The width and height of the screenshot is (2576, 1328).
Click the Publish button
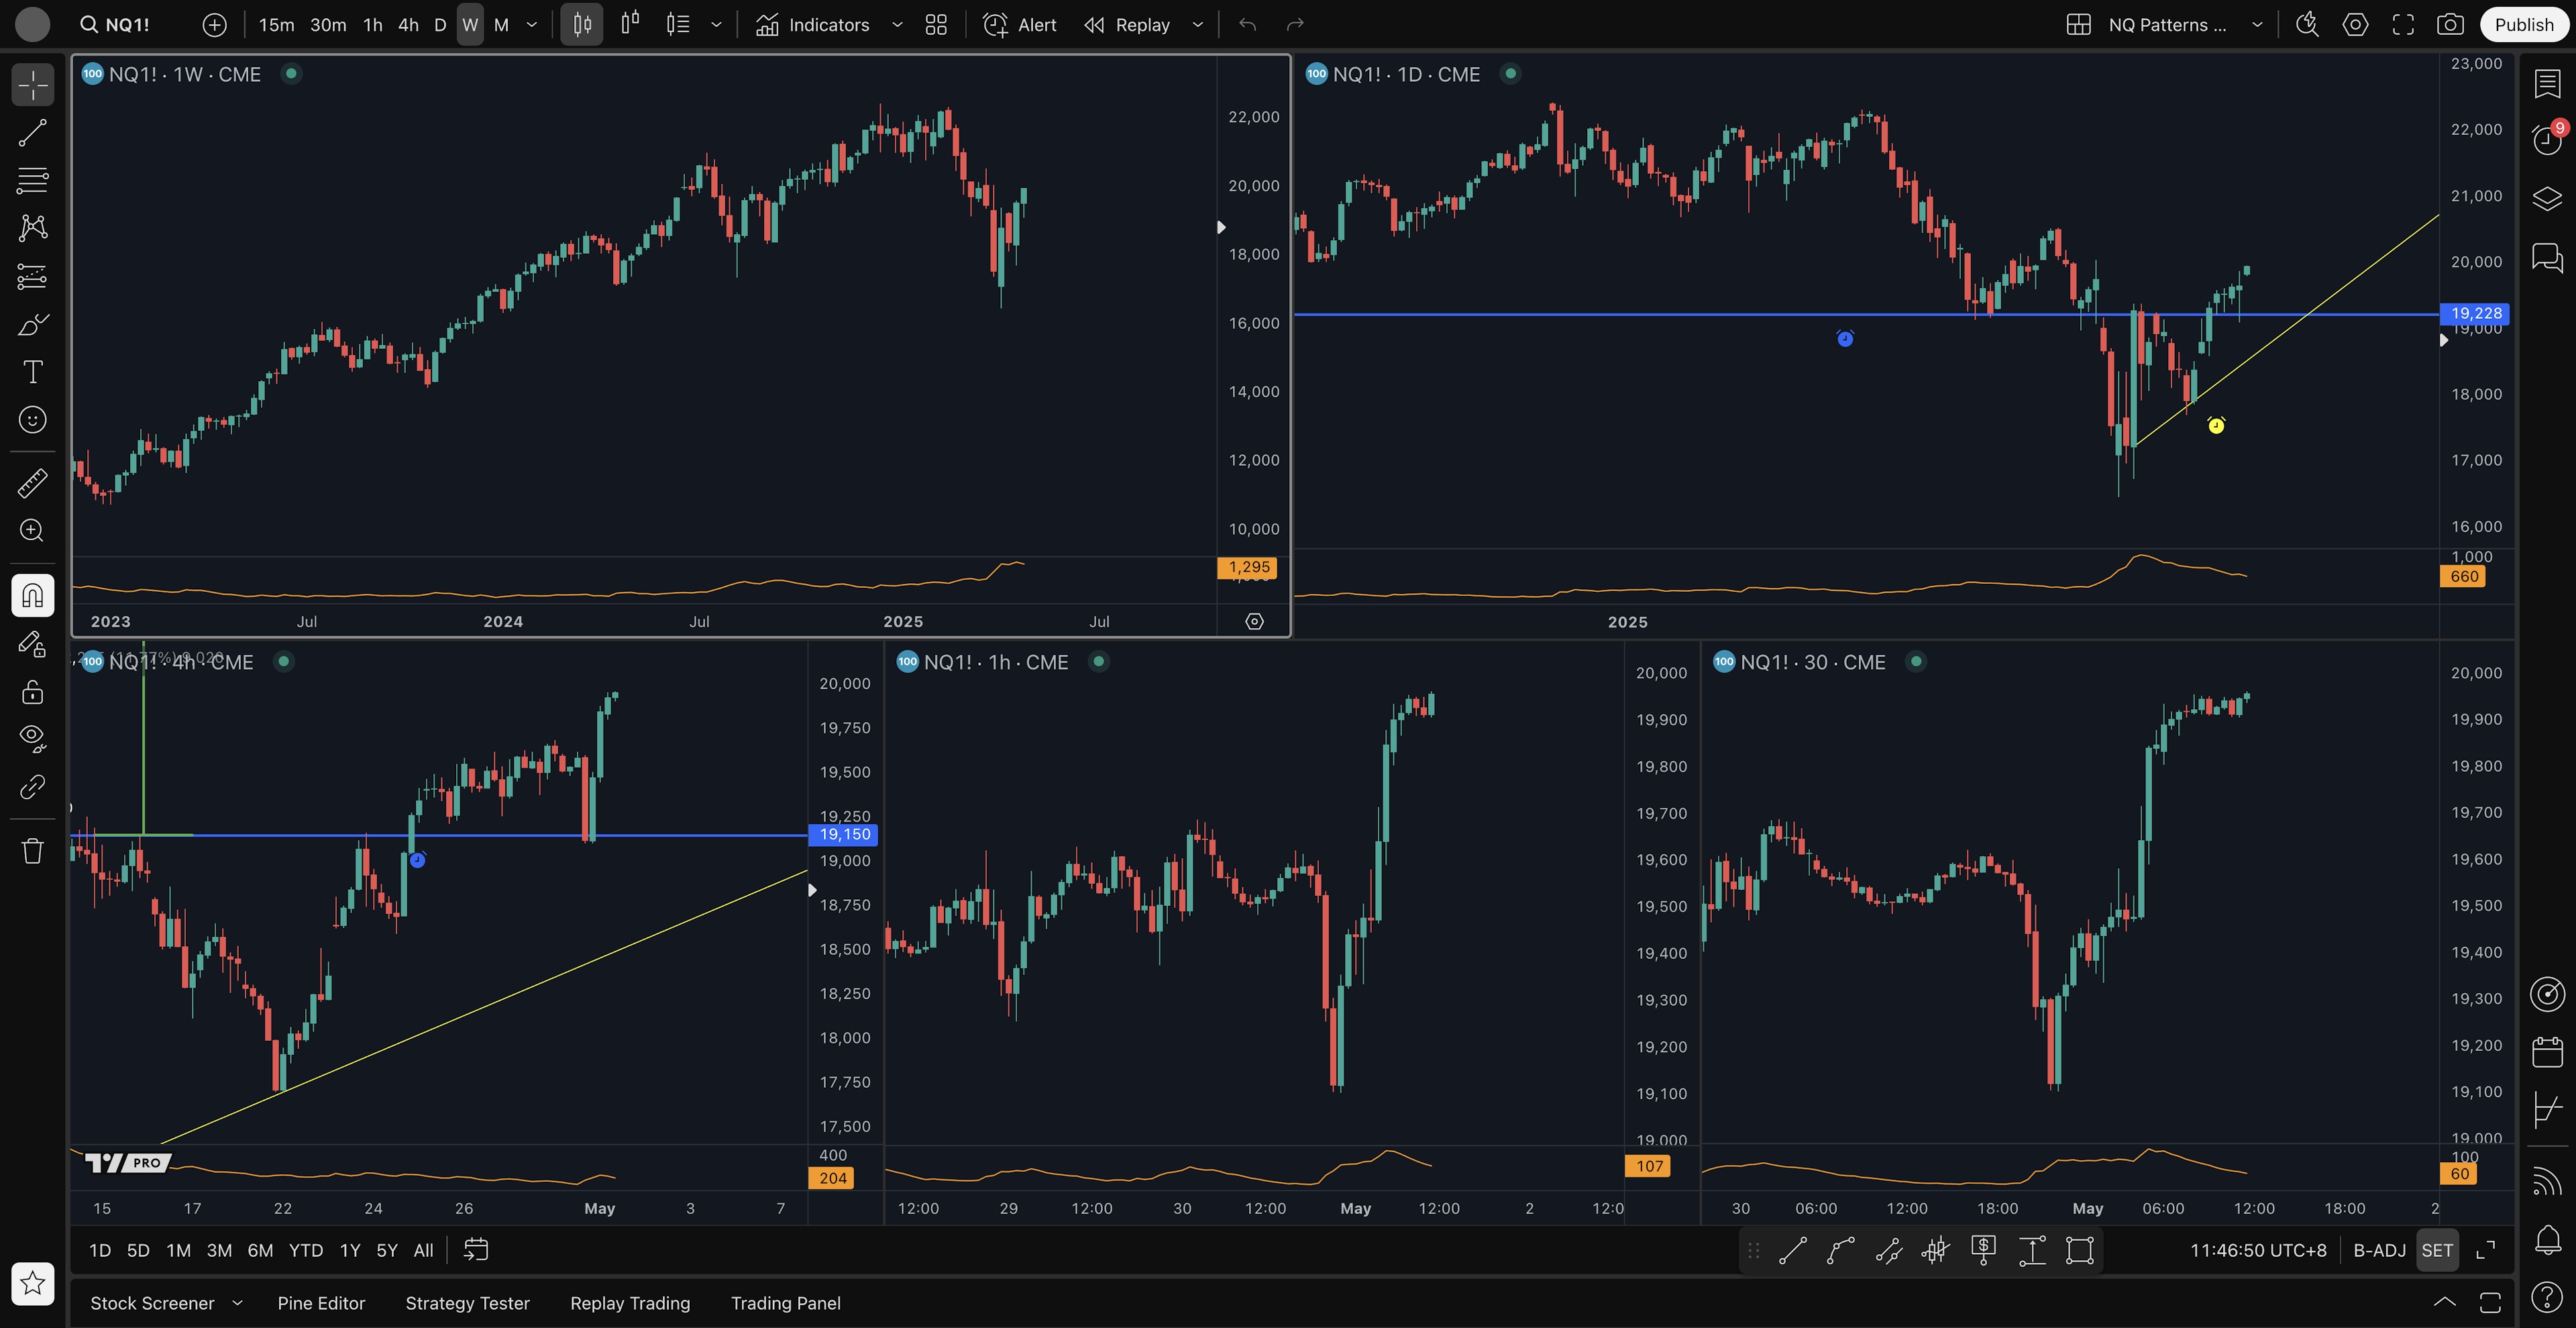click(2523, 25)
